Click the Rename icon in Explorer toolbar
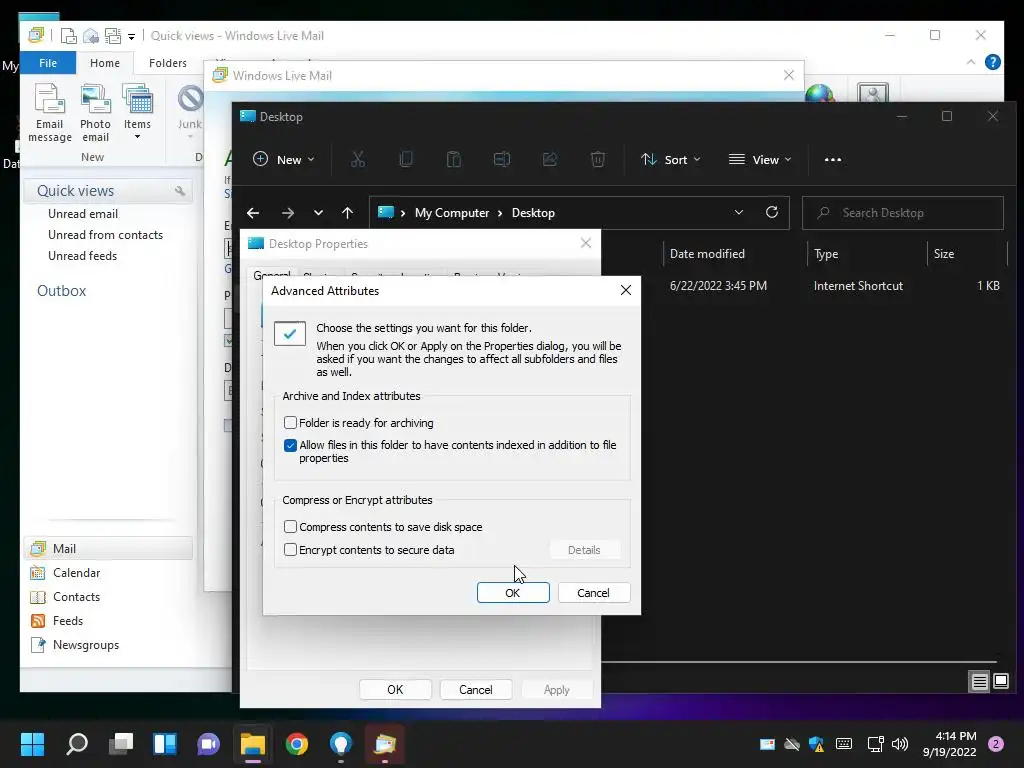 [x=502, y=159]
